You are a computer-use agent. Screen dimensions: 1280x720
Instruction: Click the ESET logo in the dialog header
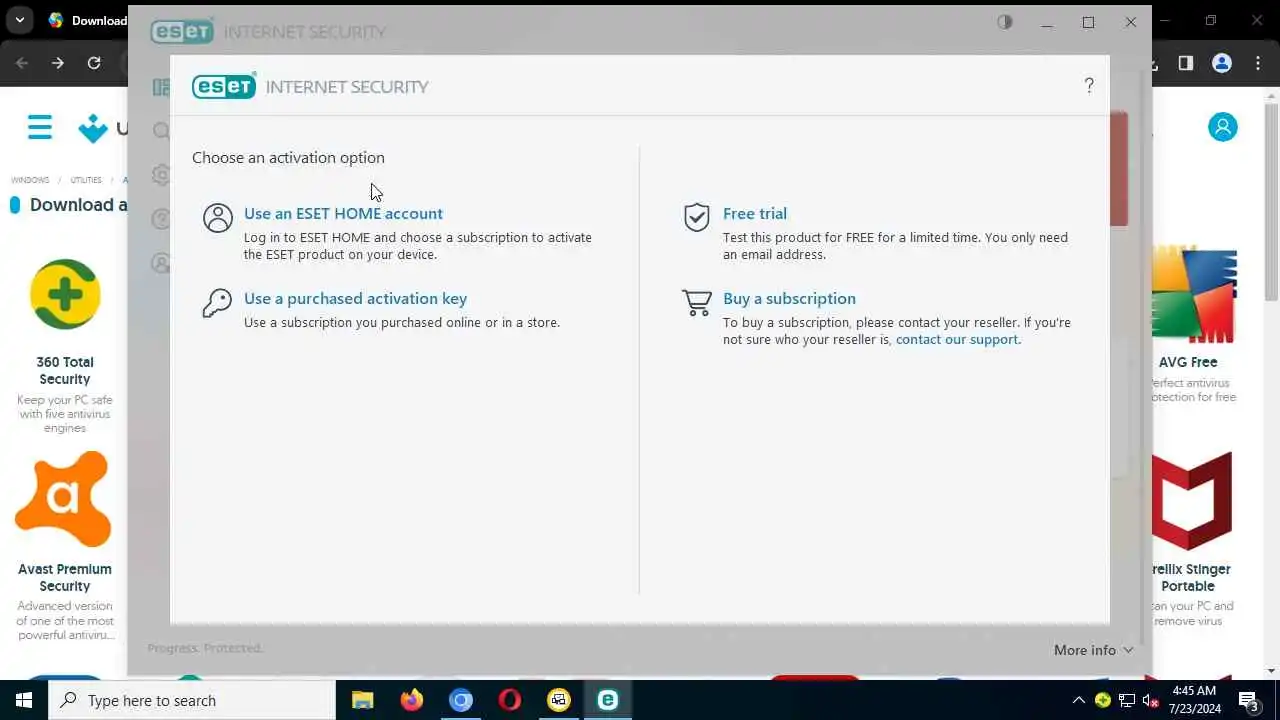click(224, 86)
